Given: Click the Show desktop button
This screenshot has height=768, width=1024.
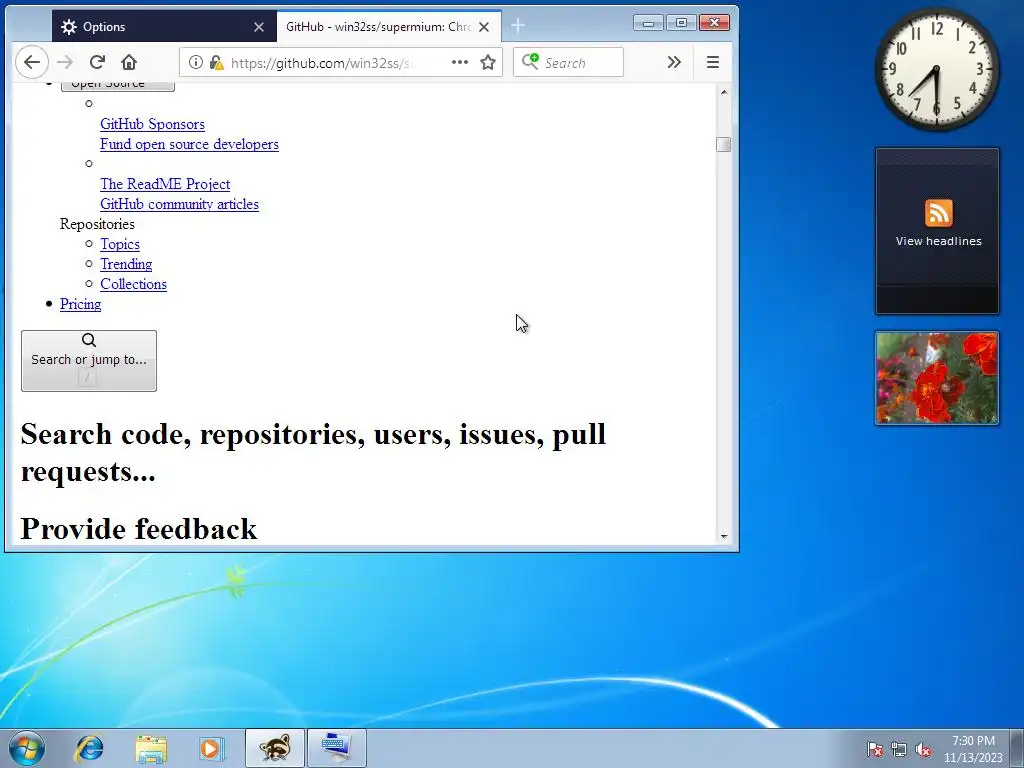Looking at the screenshot, I should [1017, 748].
